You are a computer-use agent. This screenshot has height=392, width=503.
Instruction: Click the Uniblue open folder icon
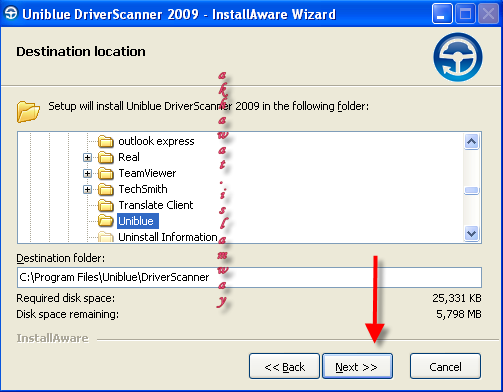coord(106,221)
